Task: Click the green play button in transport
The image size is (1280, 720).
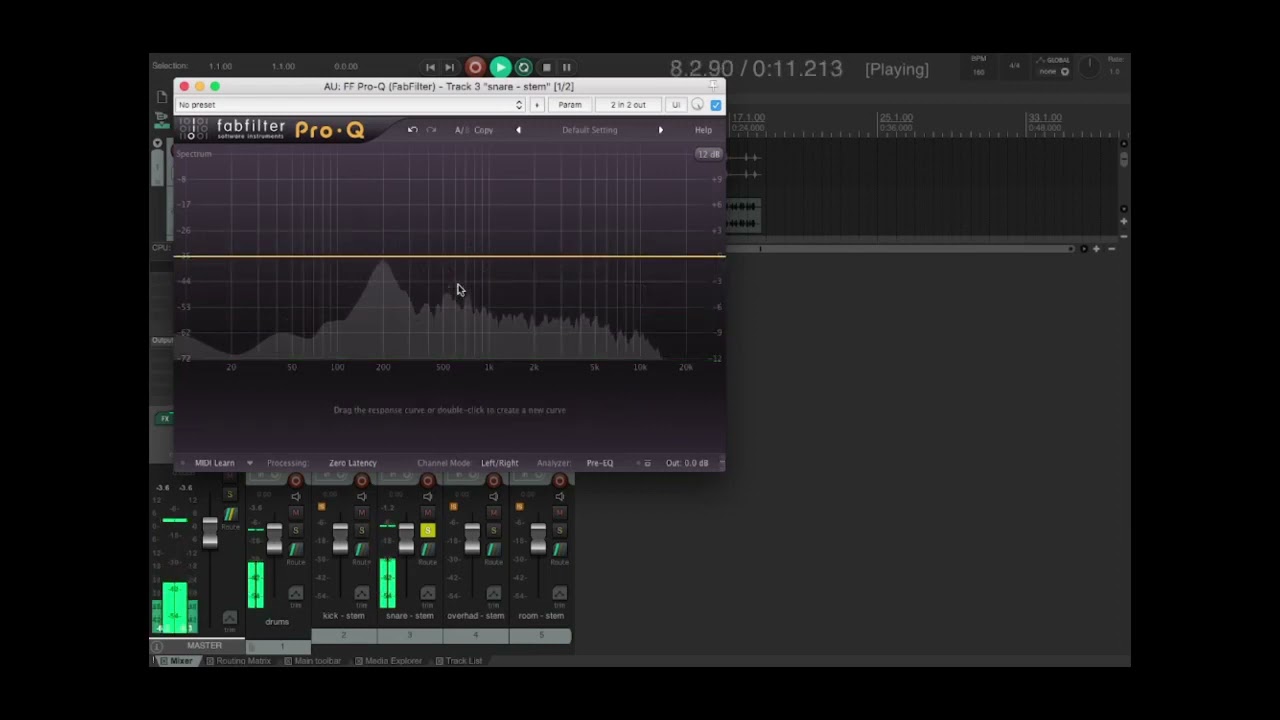Action: 500,67
